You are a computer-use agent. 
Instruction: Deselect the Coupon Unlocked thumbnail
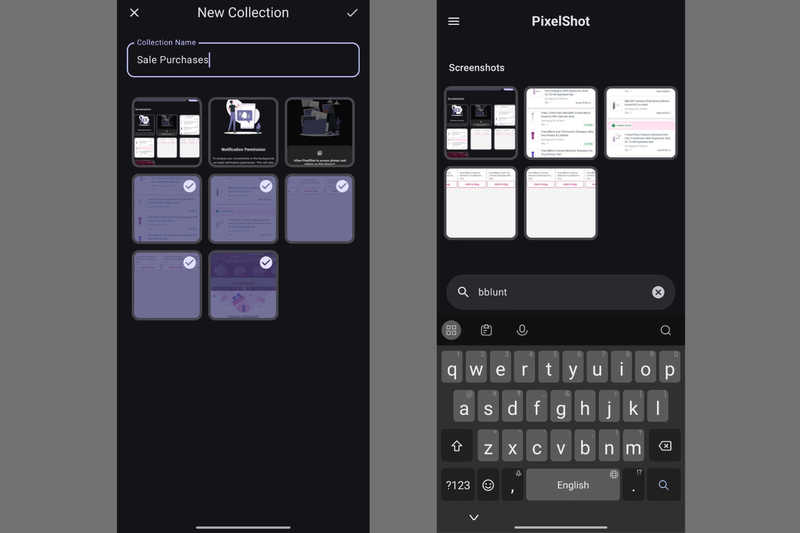pyautogui.click(x=243, y=285)
